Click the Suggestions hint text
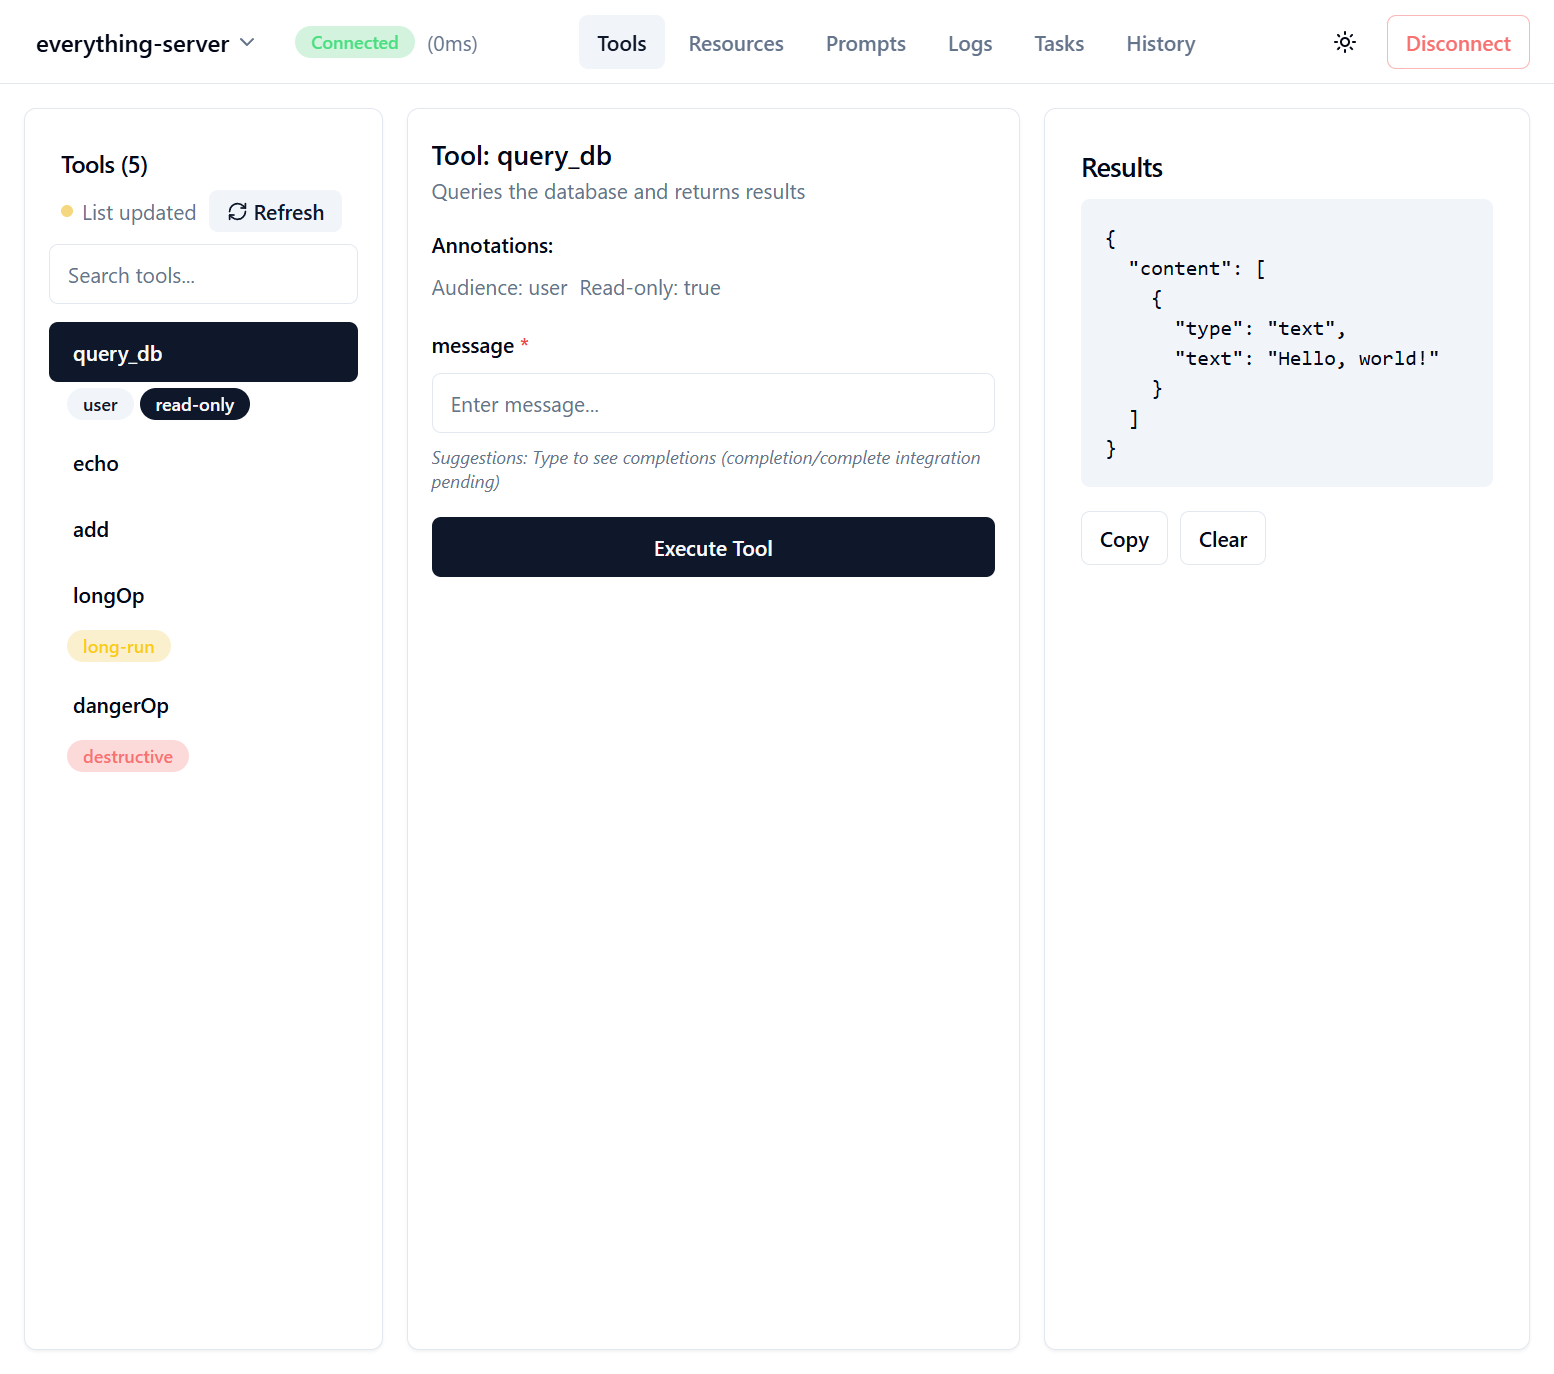 pyautogui.click(x=706, y=469)
